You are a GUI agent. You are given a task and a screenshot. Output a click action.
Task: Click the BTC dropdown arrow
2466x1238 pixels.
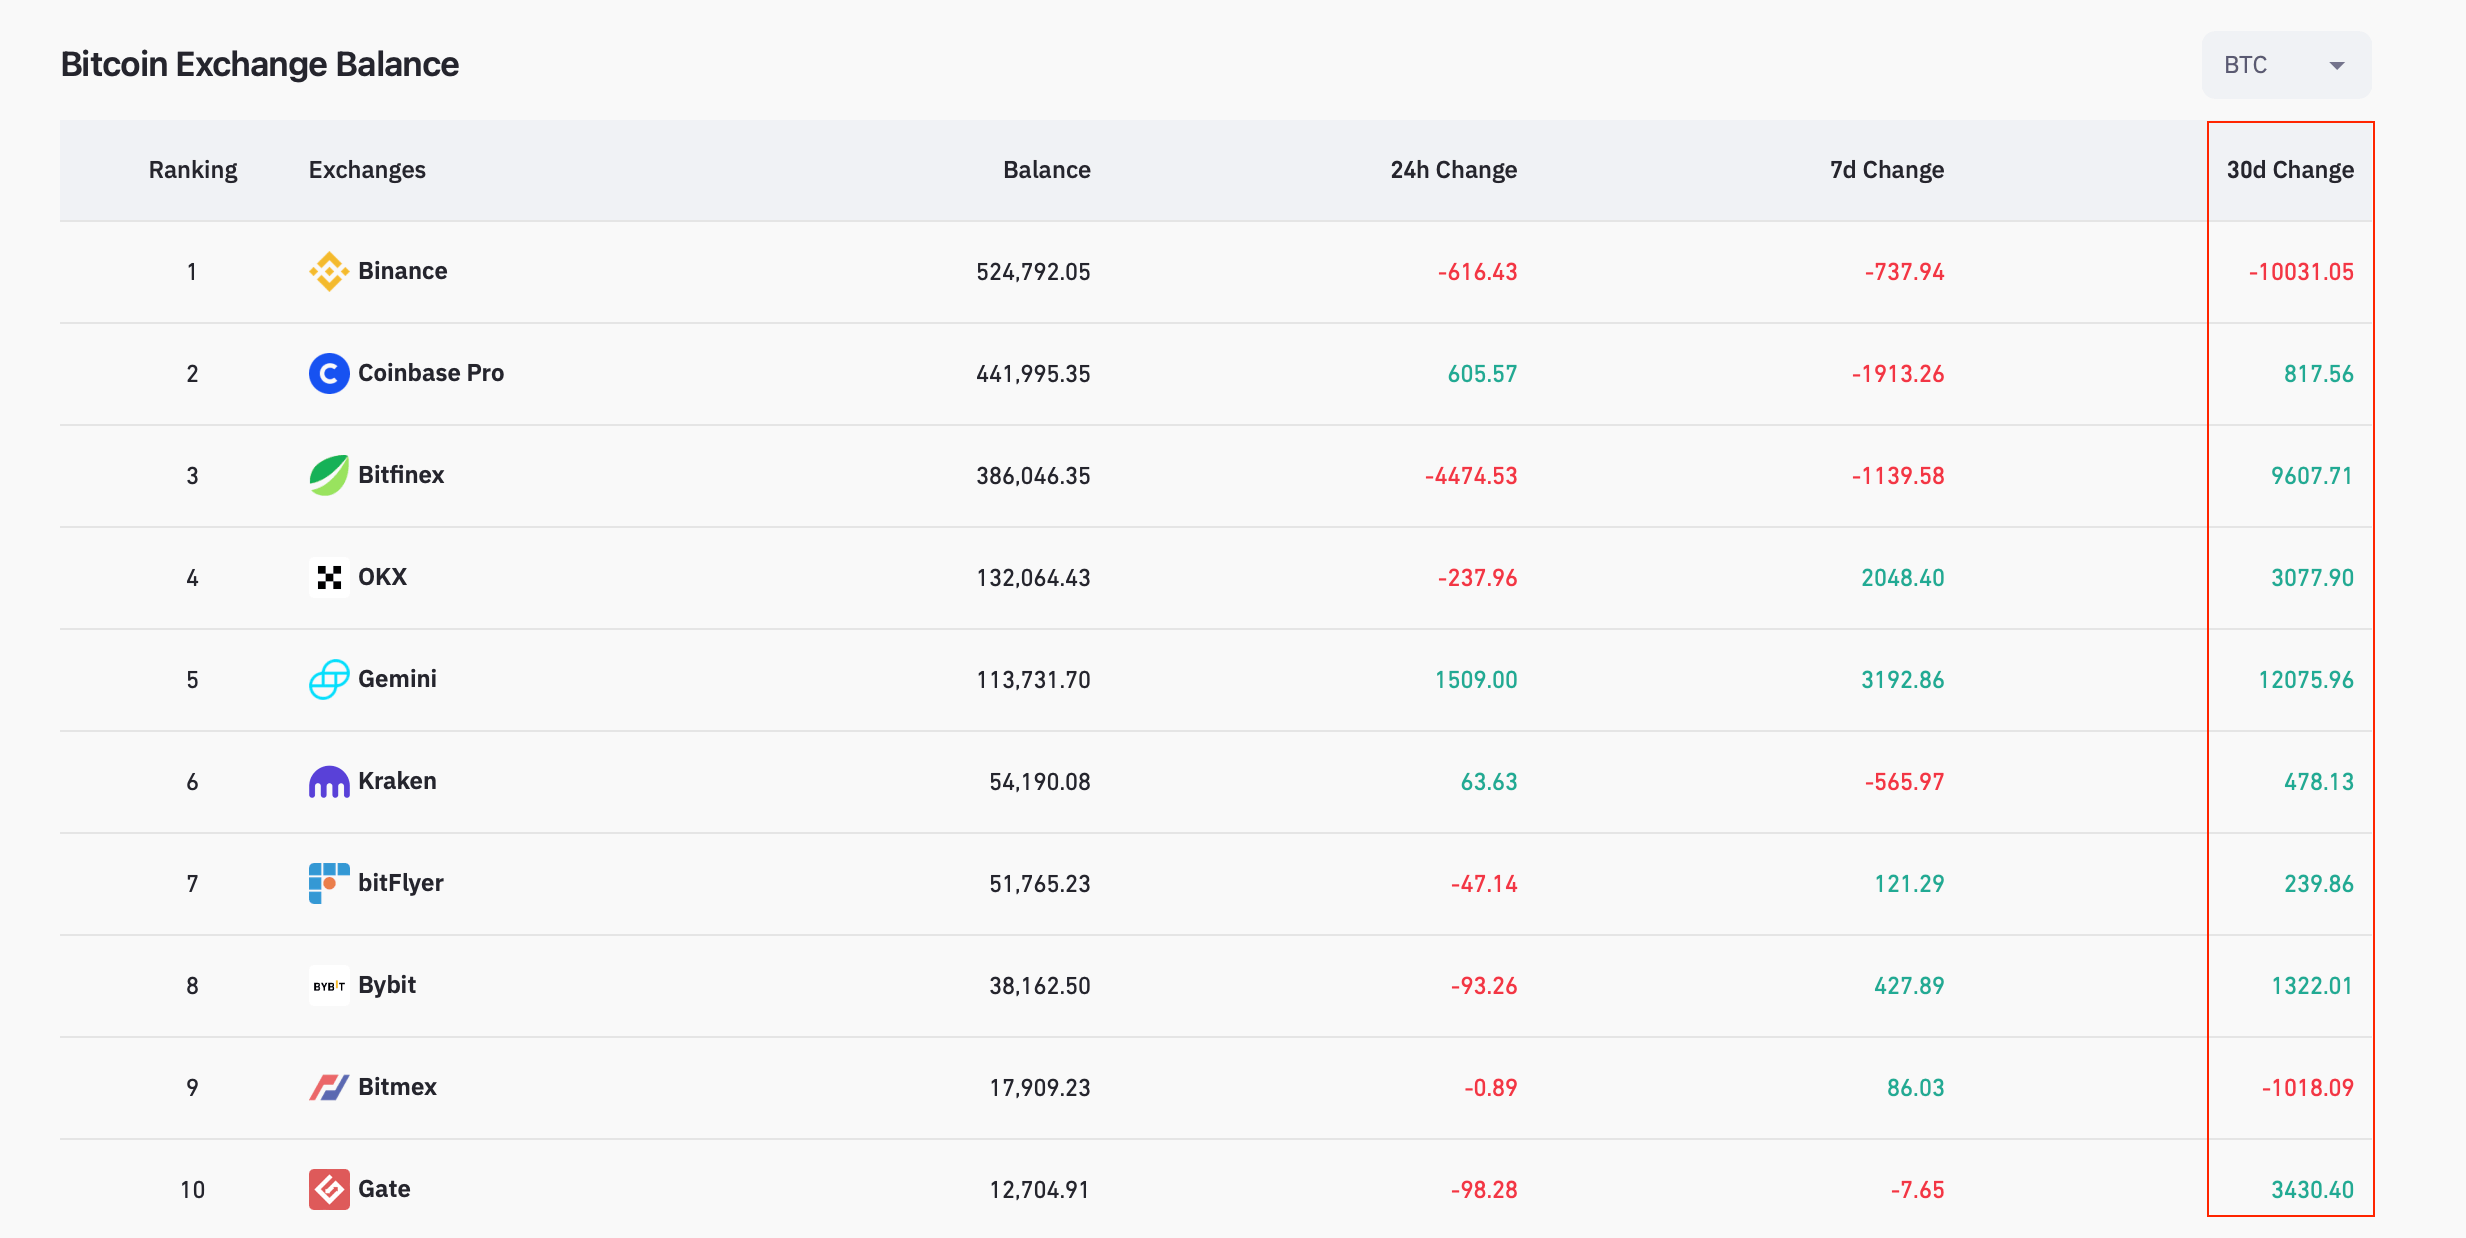click(x=2337, y=66)
